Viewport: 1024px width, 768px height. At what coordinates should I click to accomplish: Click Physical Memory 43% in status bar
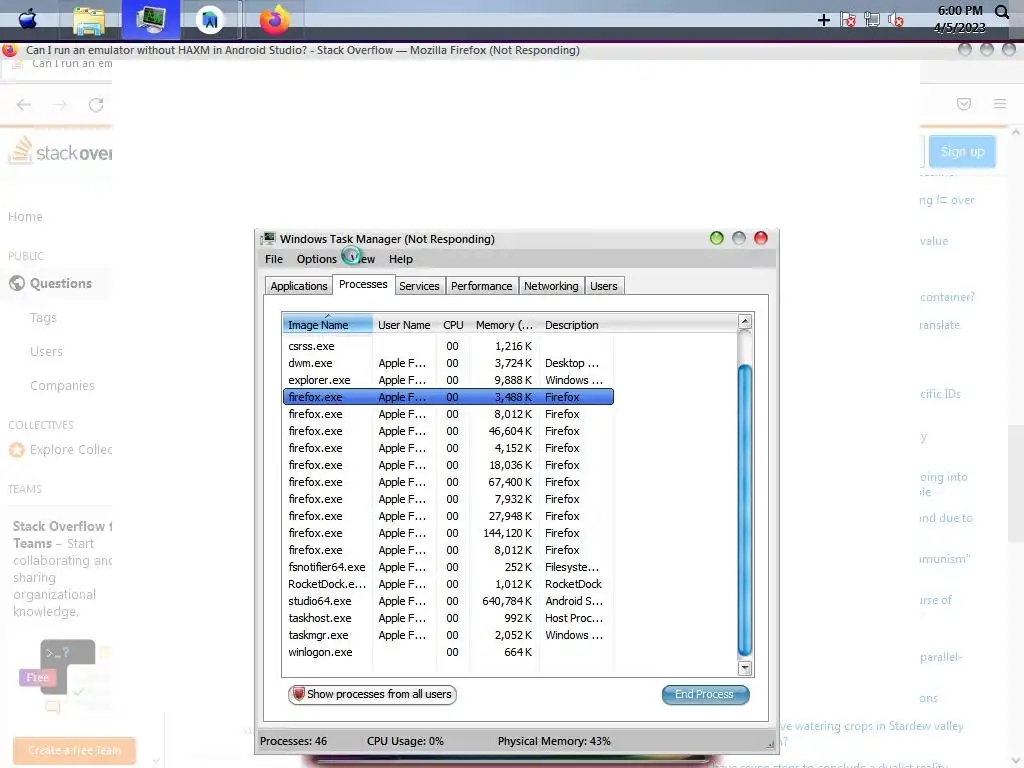pyautogui.click(x=554, y=741)
